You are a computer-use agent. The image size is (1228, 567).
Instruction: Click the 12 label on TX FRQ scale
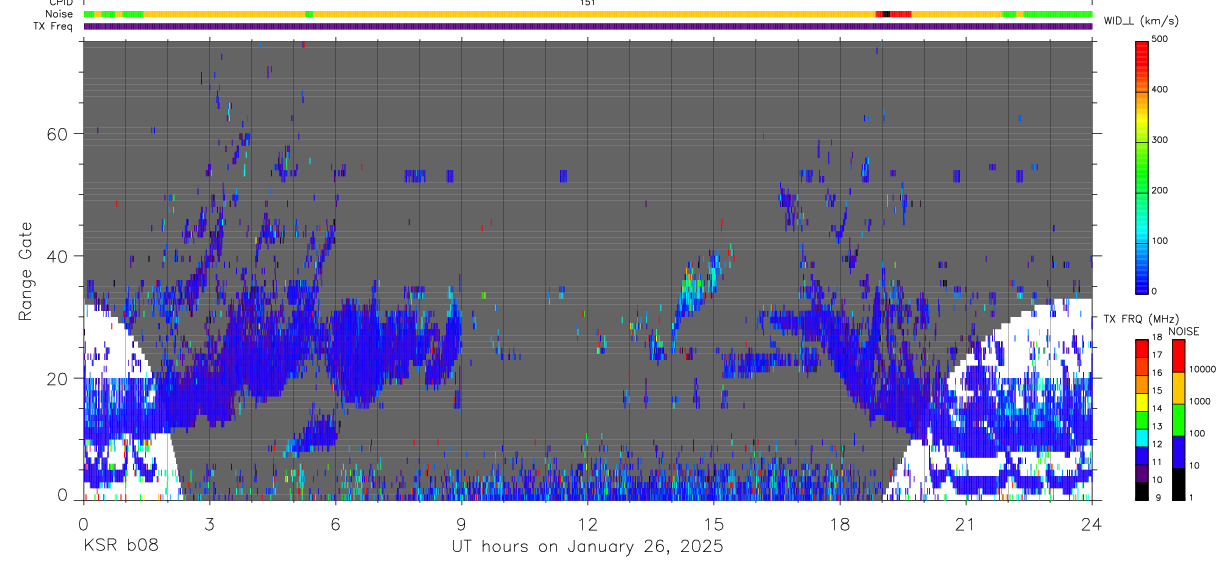point(1157,444)
